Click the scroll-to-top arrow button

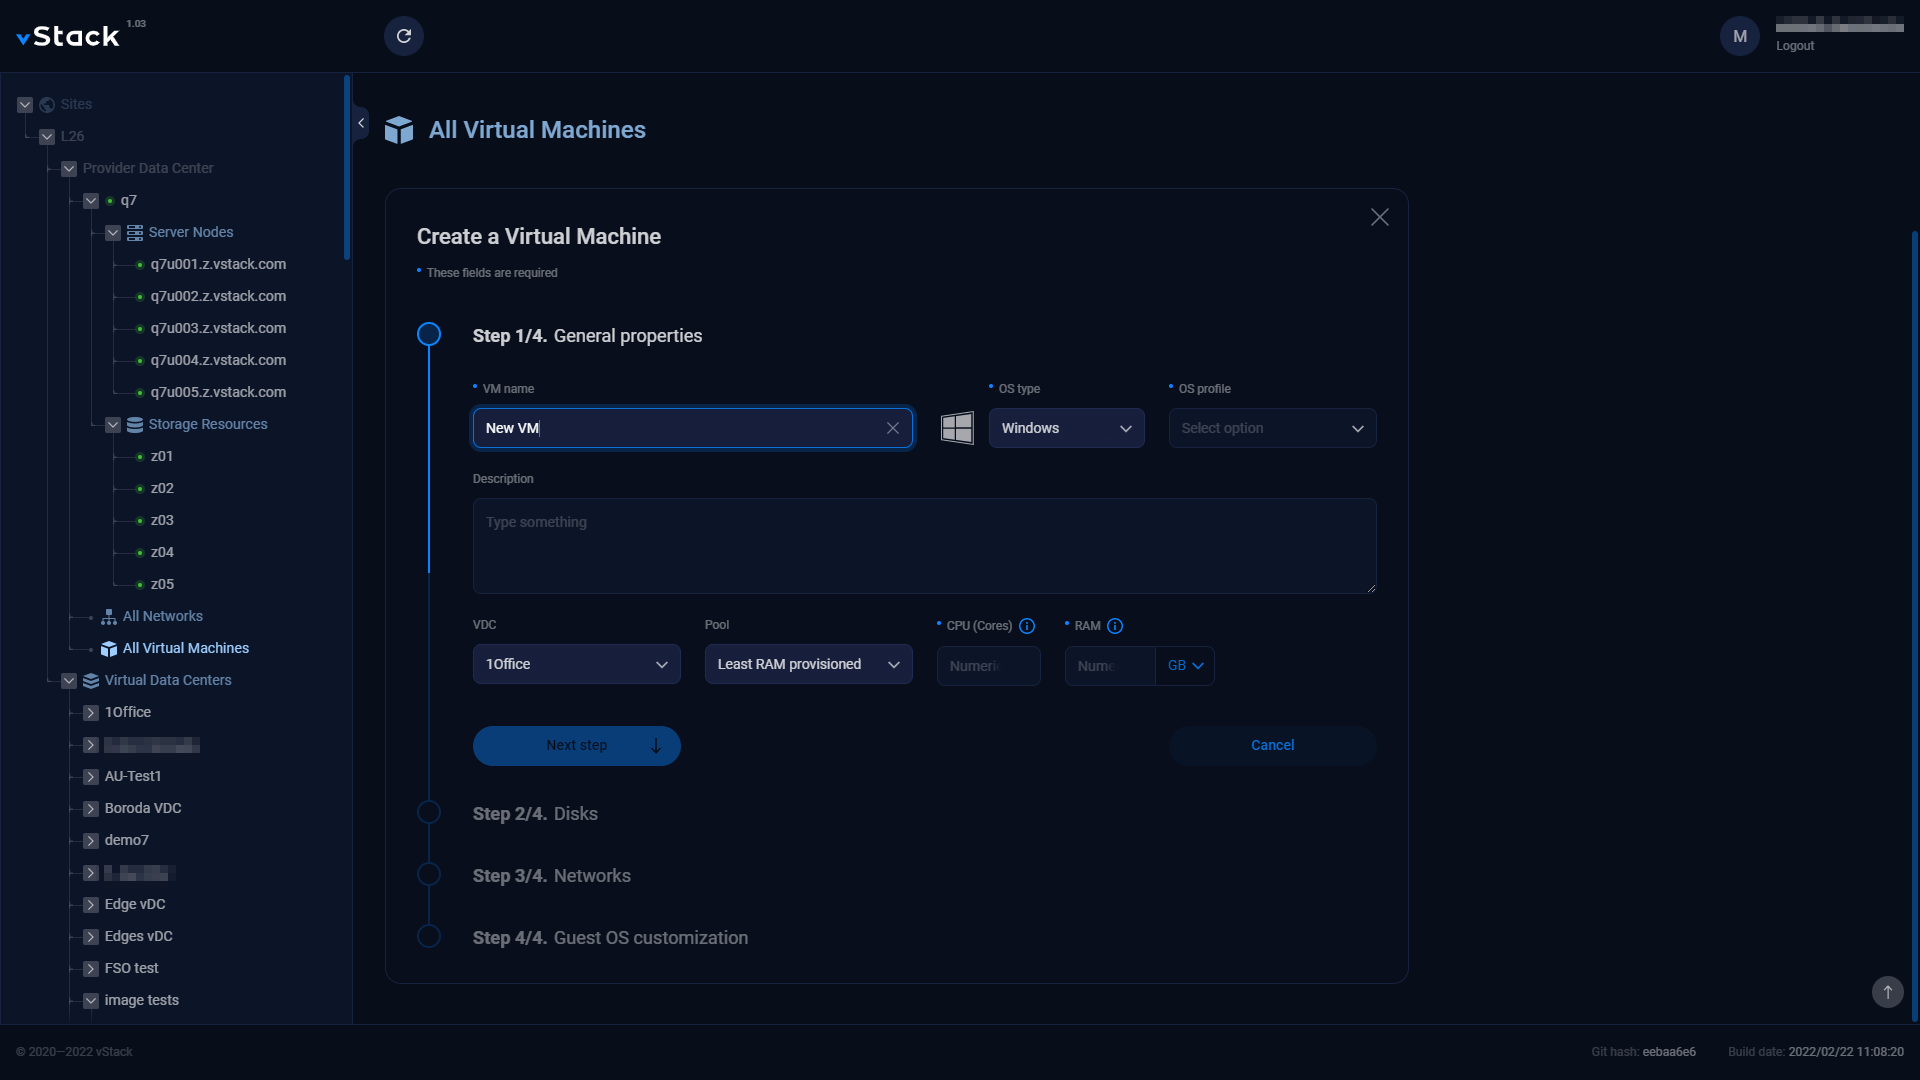(x=1888, y=992)
